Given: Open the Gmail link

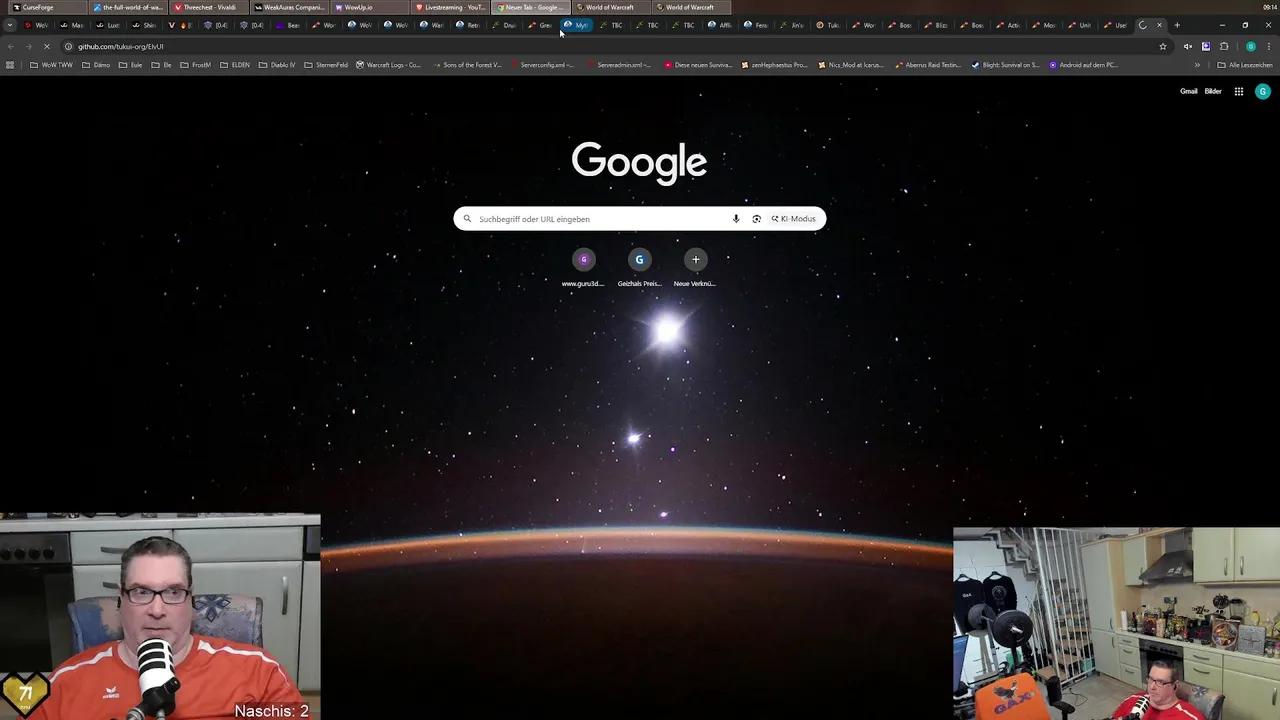Looking at the screenshot, I should 1188,91.
